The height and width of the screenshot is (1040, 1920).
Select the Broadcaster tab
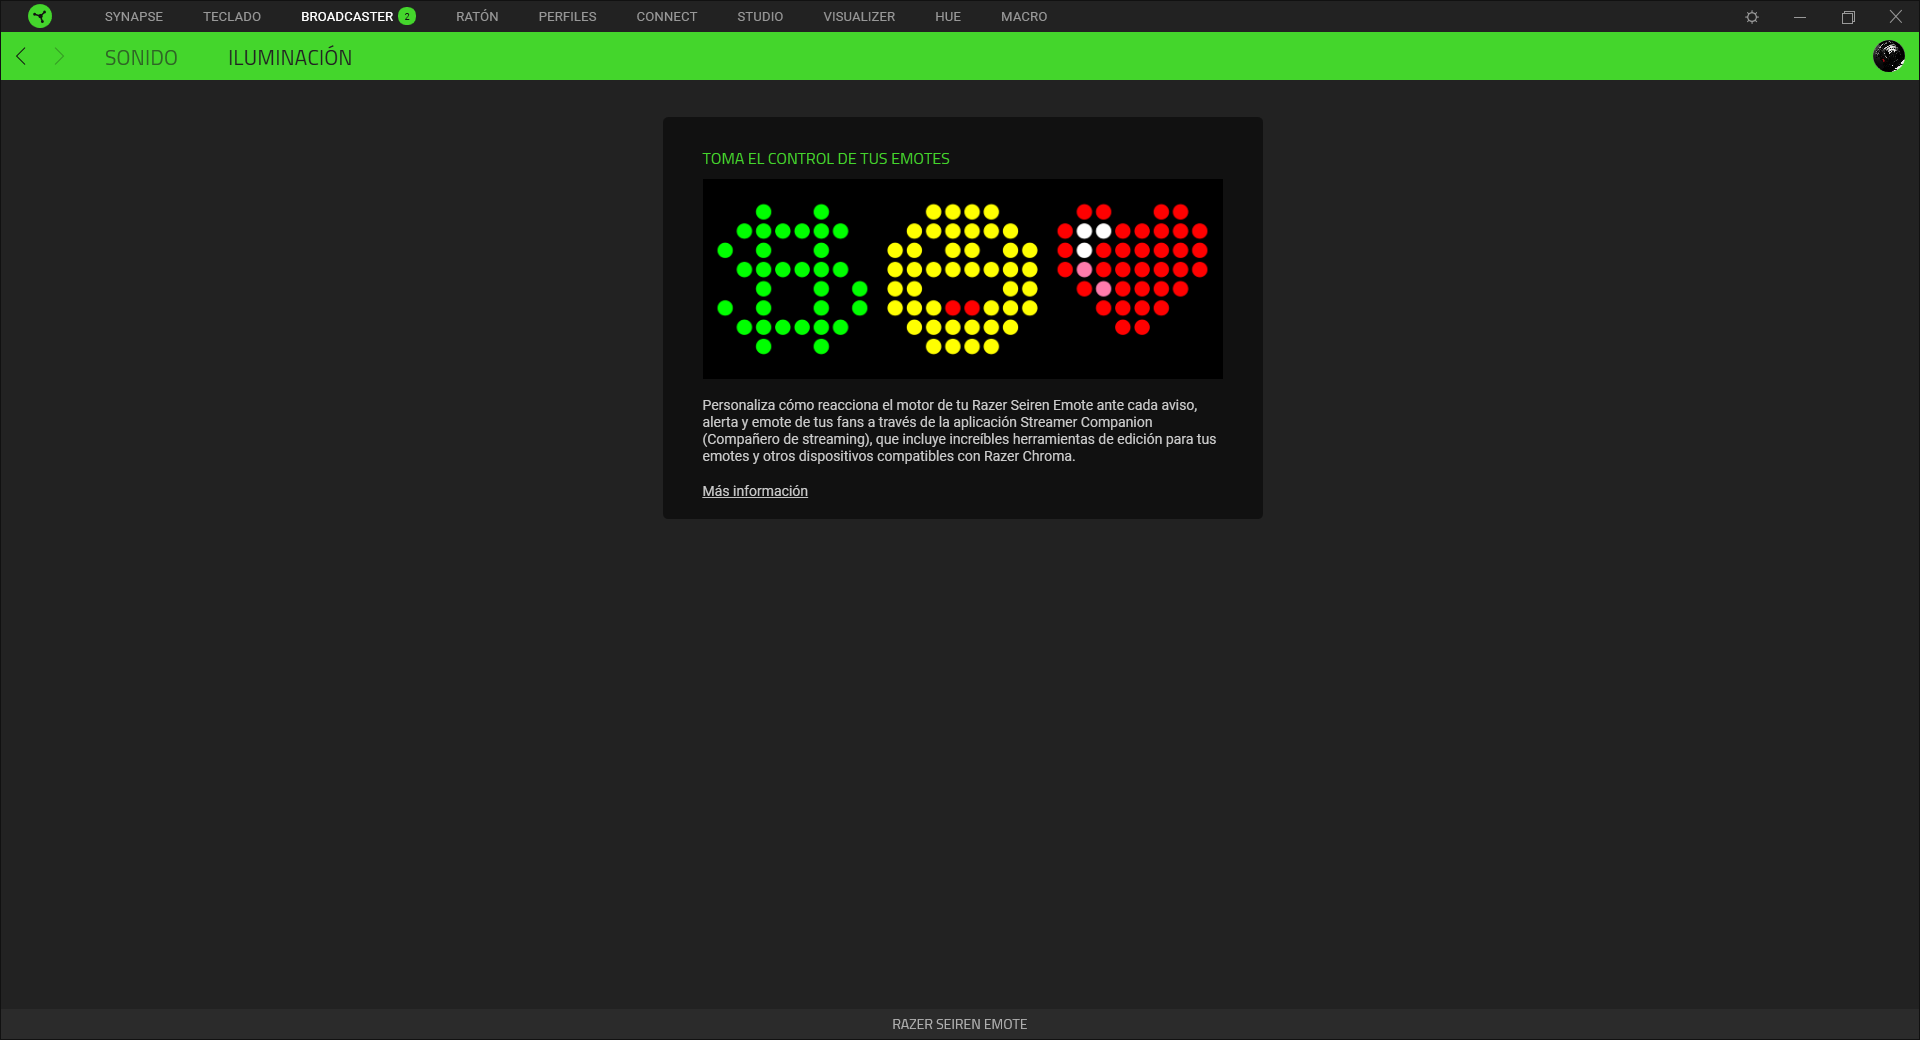347,17
